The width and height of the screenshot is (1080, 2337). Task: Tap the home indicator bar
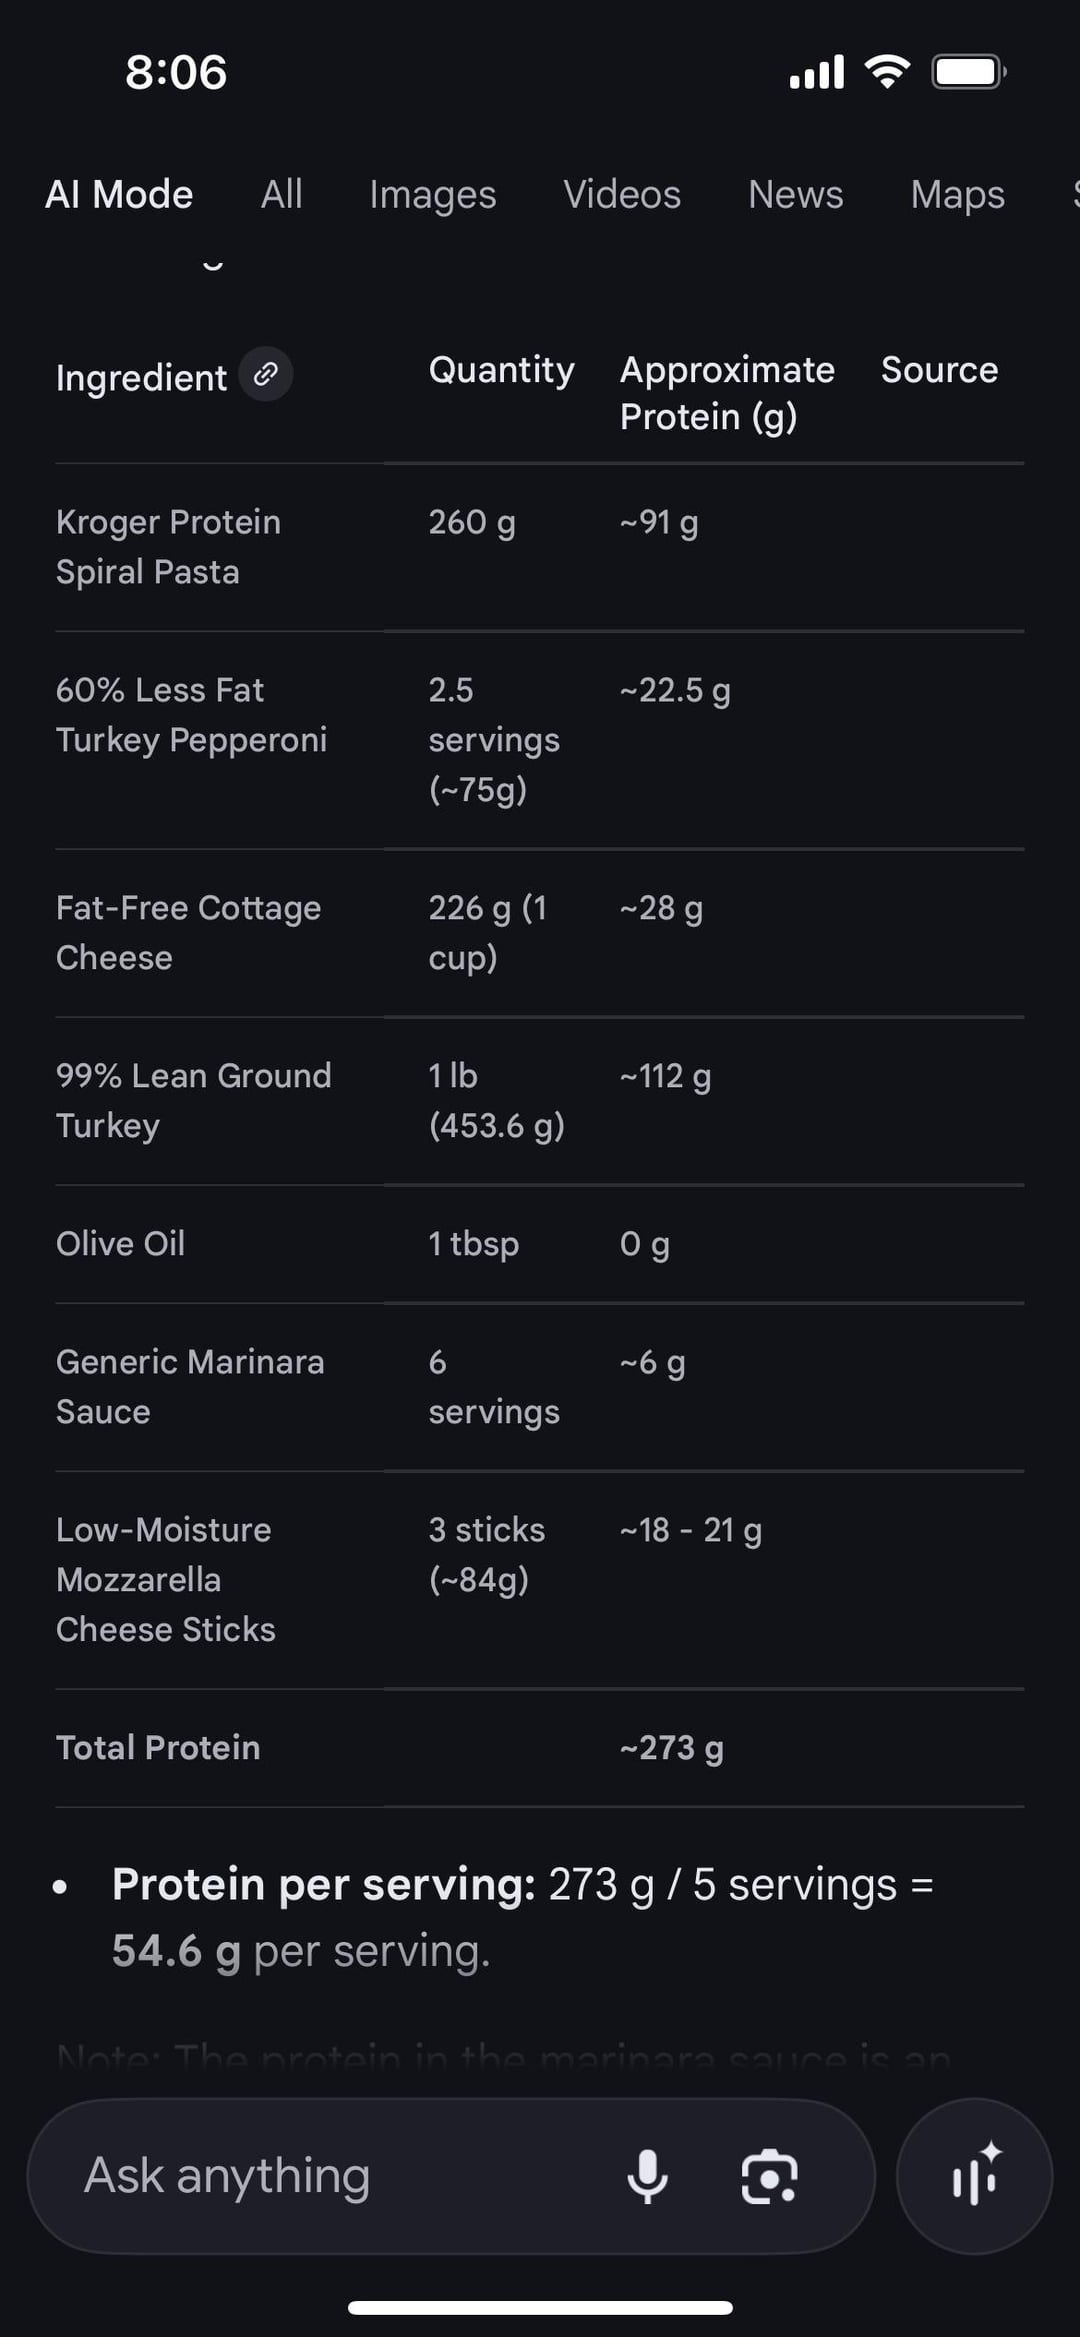click(x=540, y=2308)
